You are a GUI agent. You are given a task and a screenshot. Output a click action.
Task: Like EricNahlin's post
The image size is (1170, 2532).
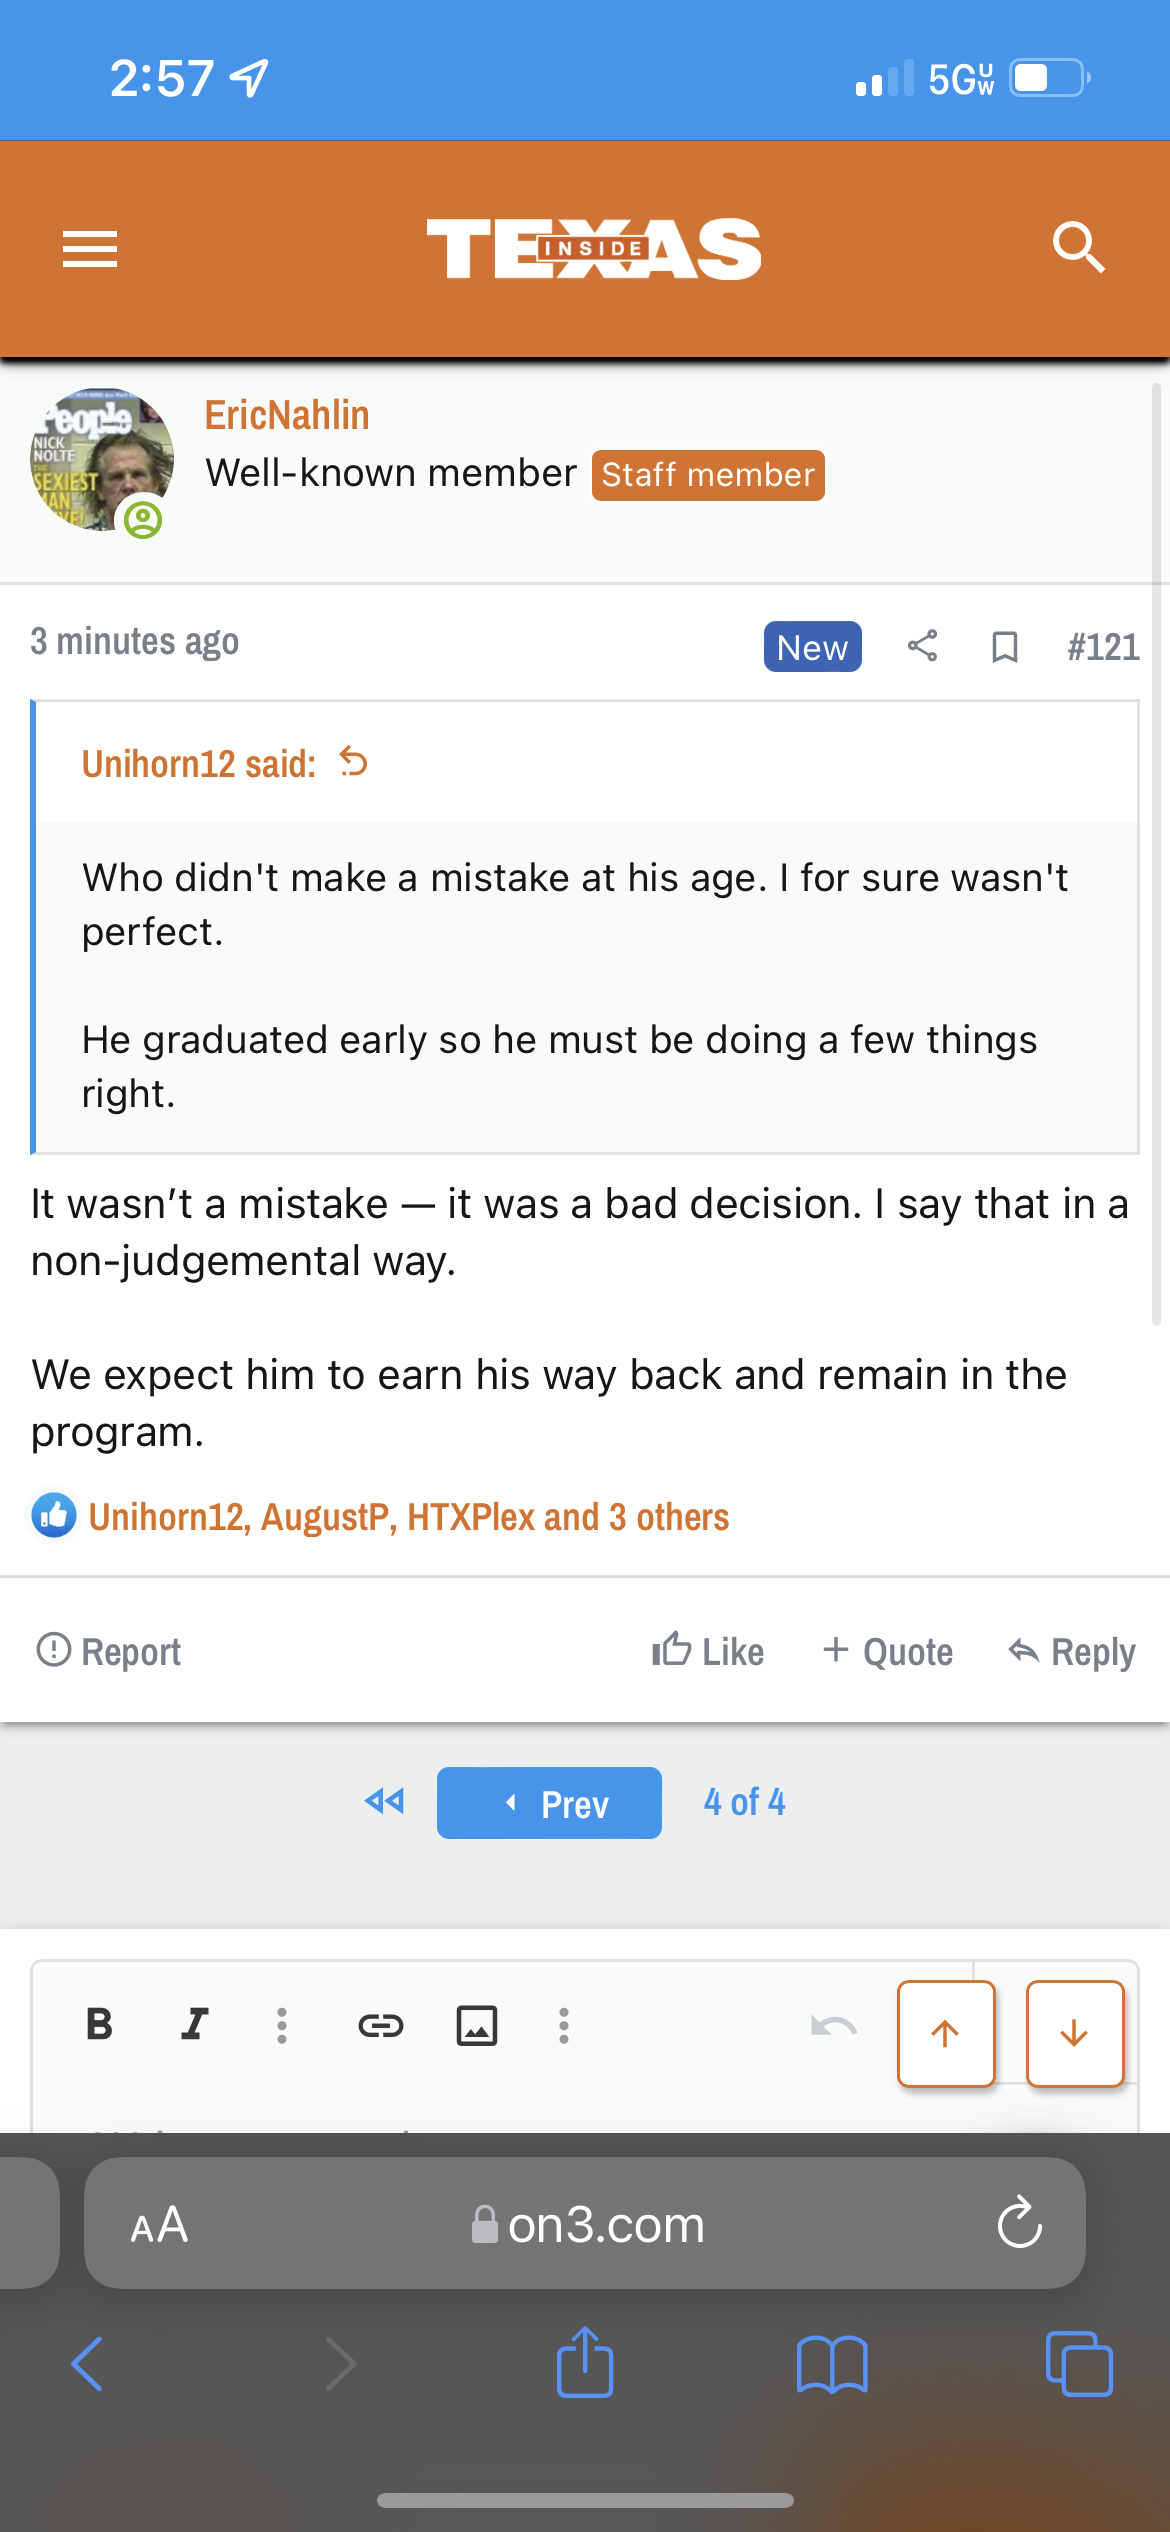click(707, 1651)
